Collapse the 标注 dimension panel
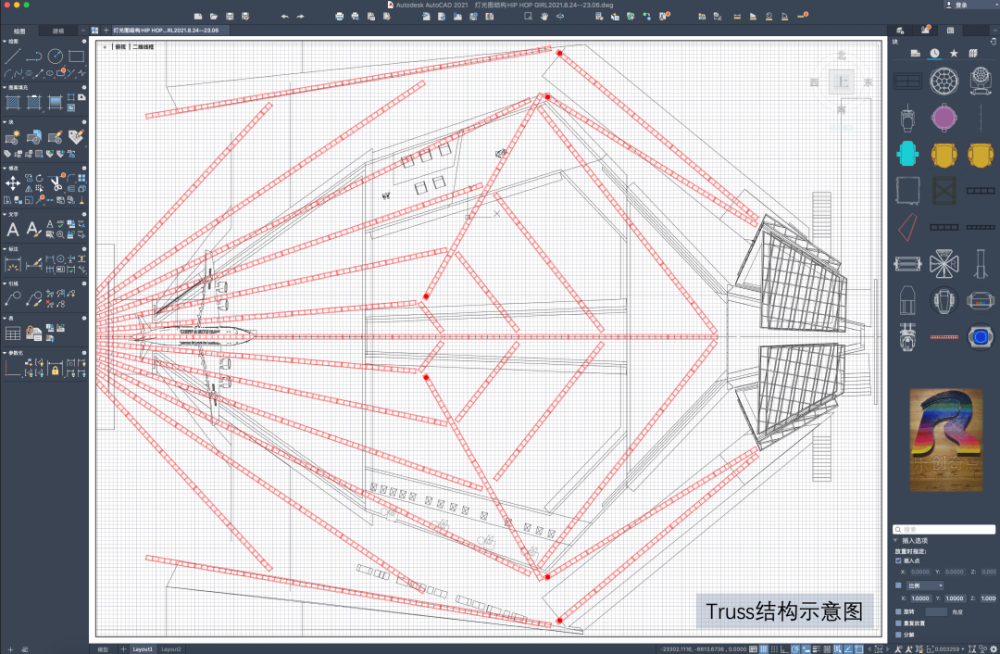The image size is (1000, 654). pos(4,249)
